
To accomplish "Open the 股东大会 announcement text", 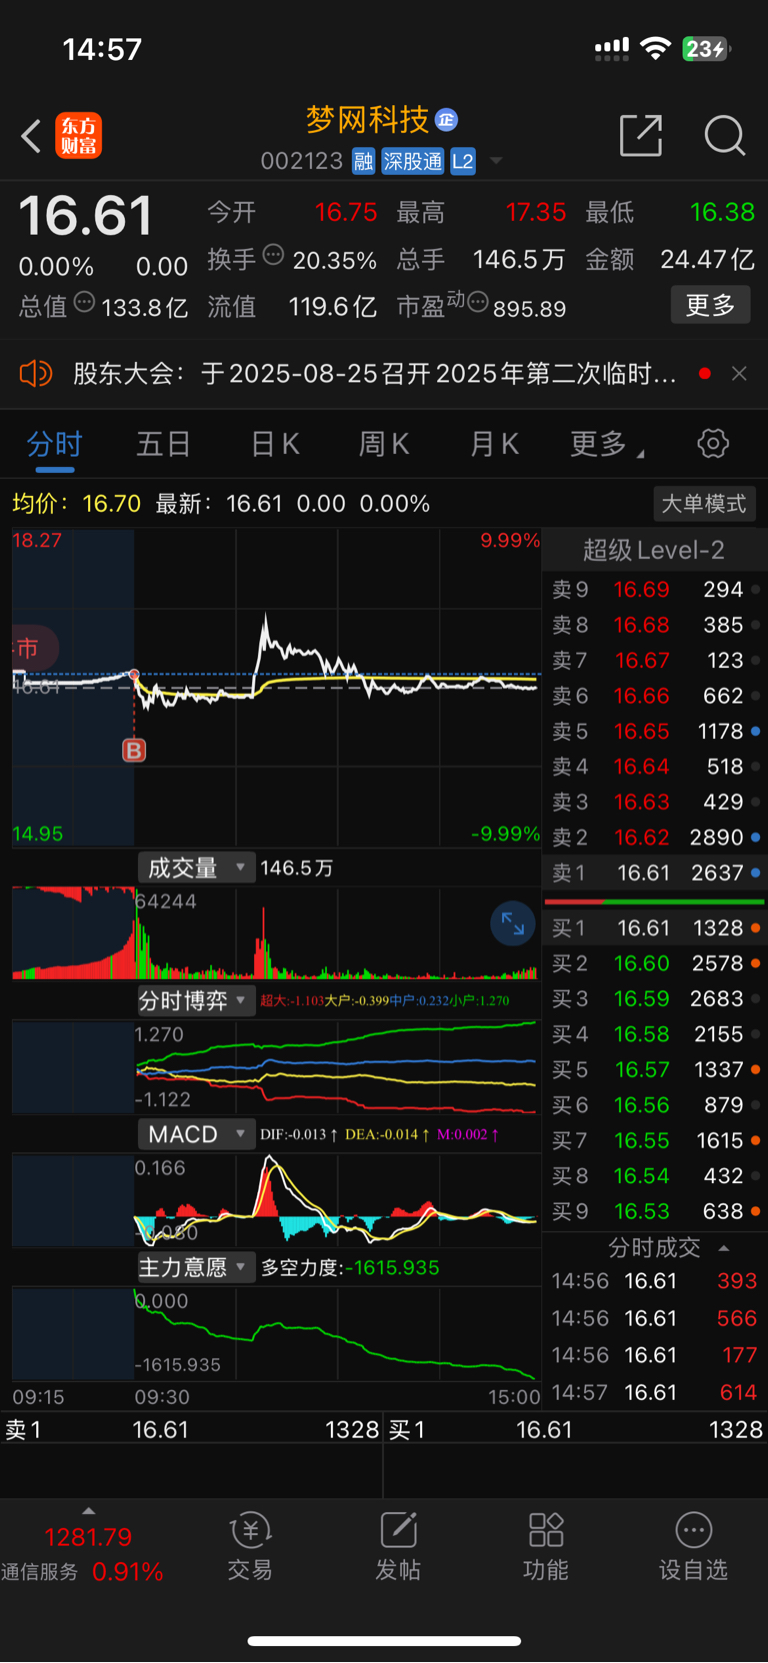I will coord(375,374).
